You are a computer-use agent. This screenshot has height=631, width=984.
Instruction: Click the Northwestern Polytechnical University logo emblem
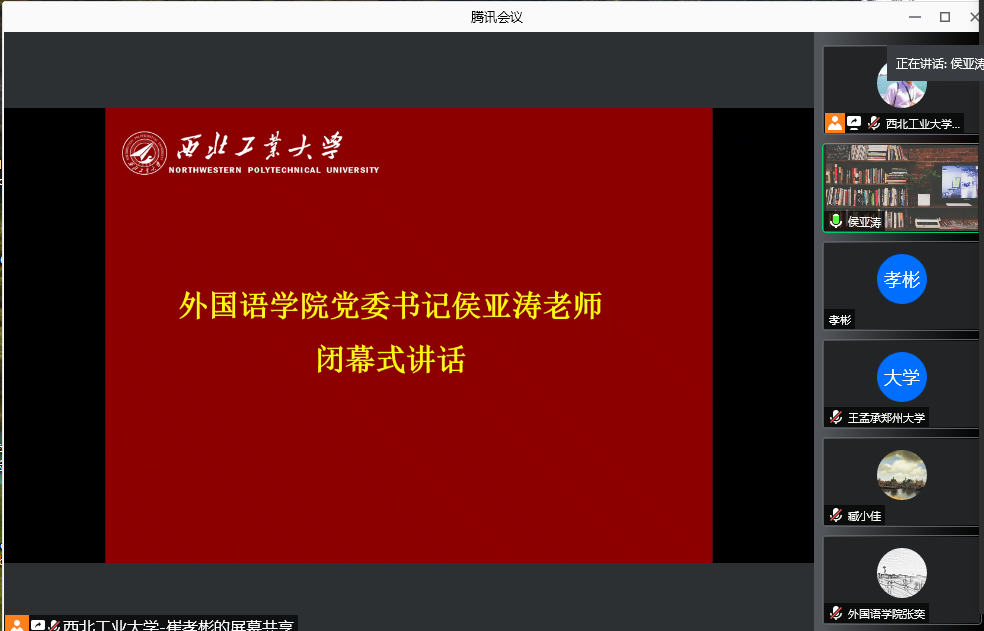[x=145, y=155]
